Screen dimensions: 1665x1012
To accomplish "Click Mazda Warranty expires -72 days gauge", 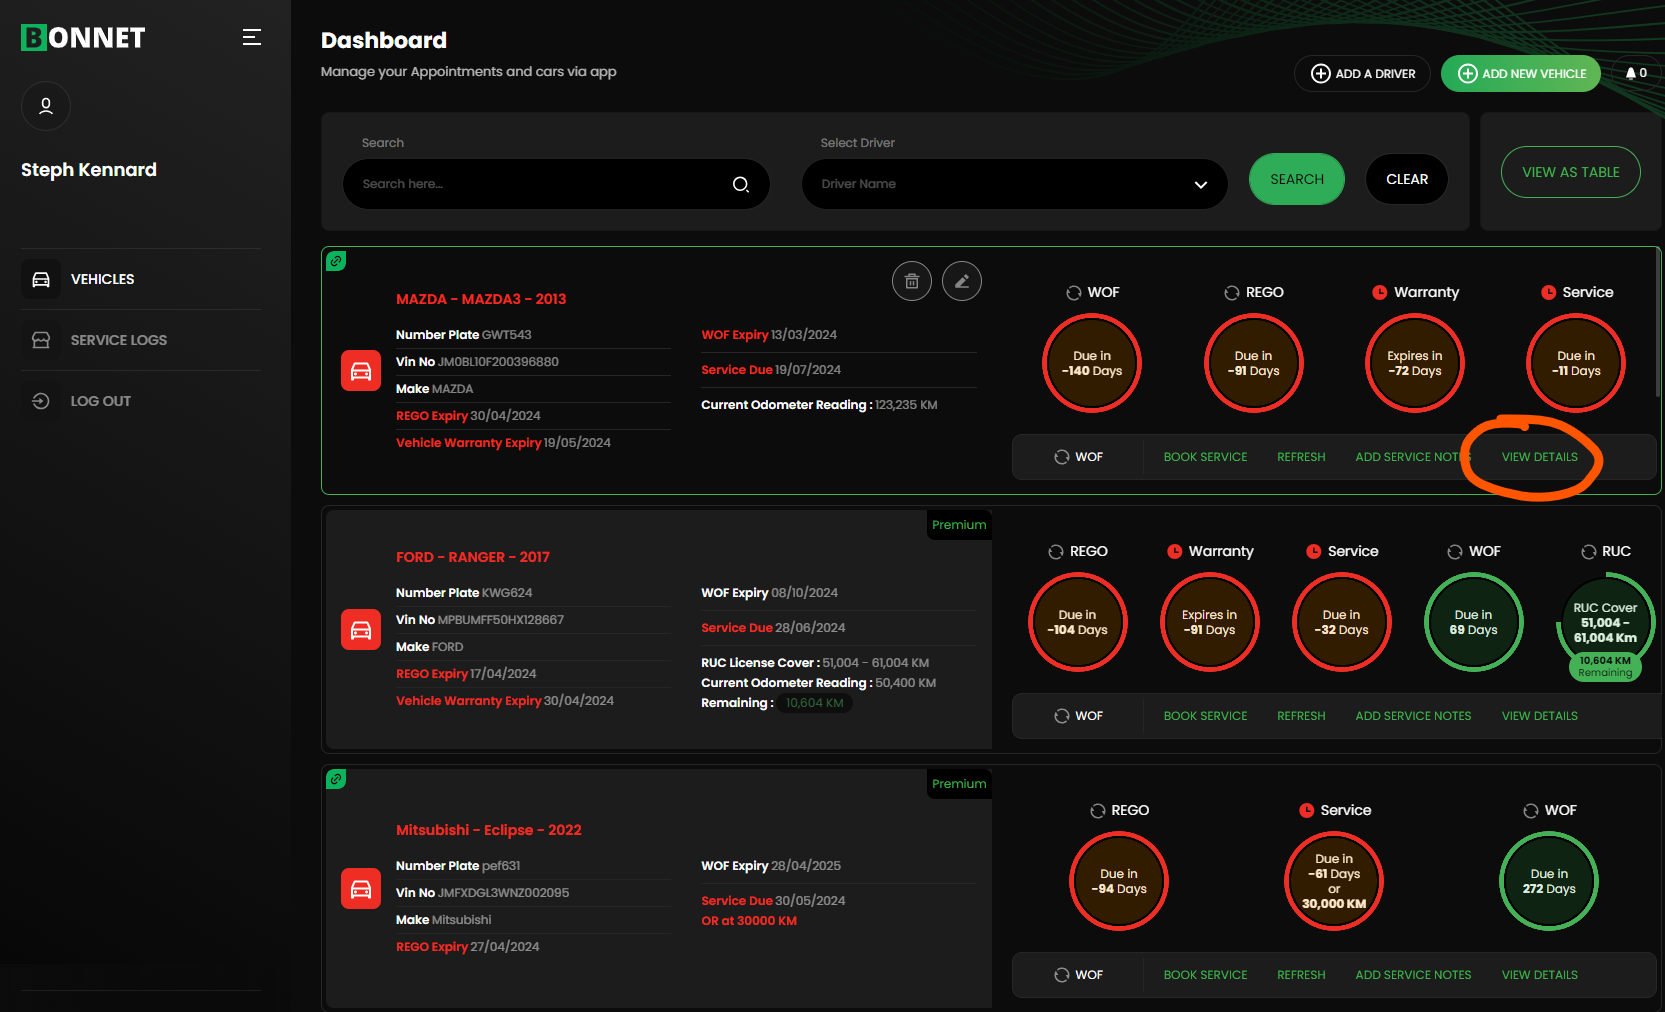I will coord(1415,363).
